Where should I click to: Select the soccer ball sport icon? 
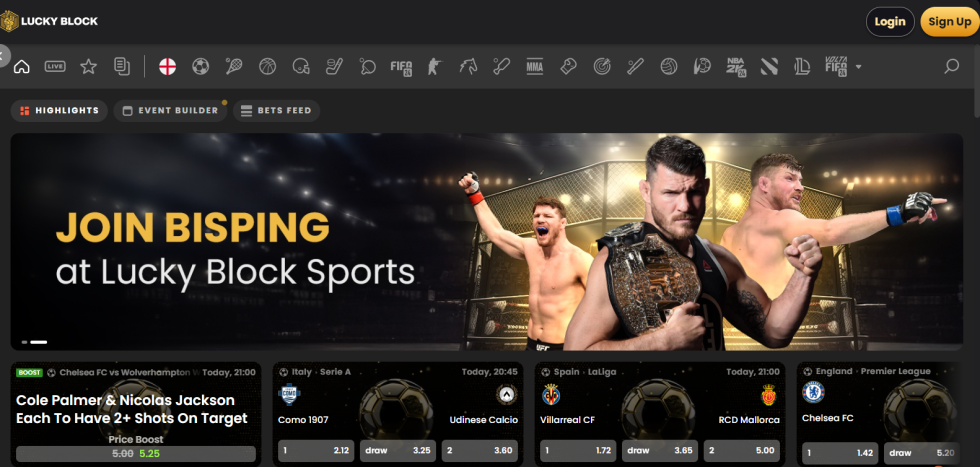click(x=200, y=67)
